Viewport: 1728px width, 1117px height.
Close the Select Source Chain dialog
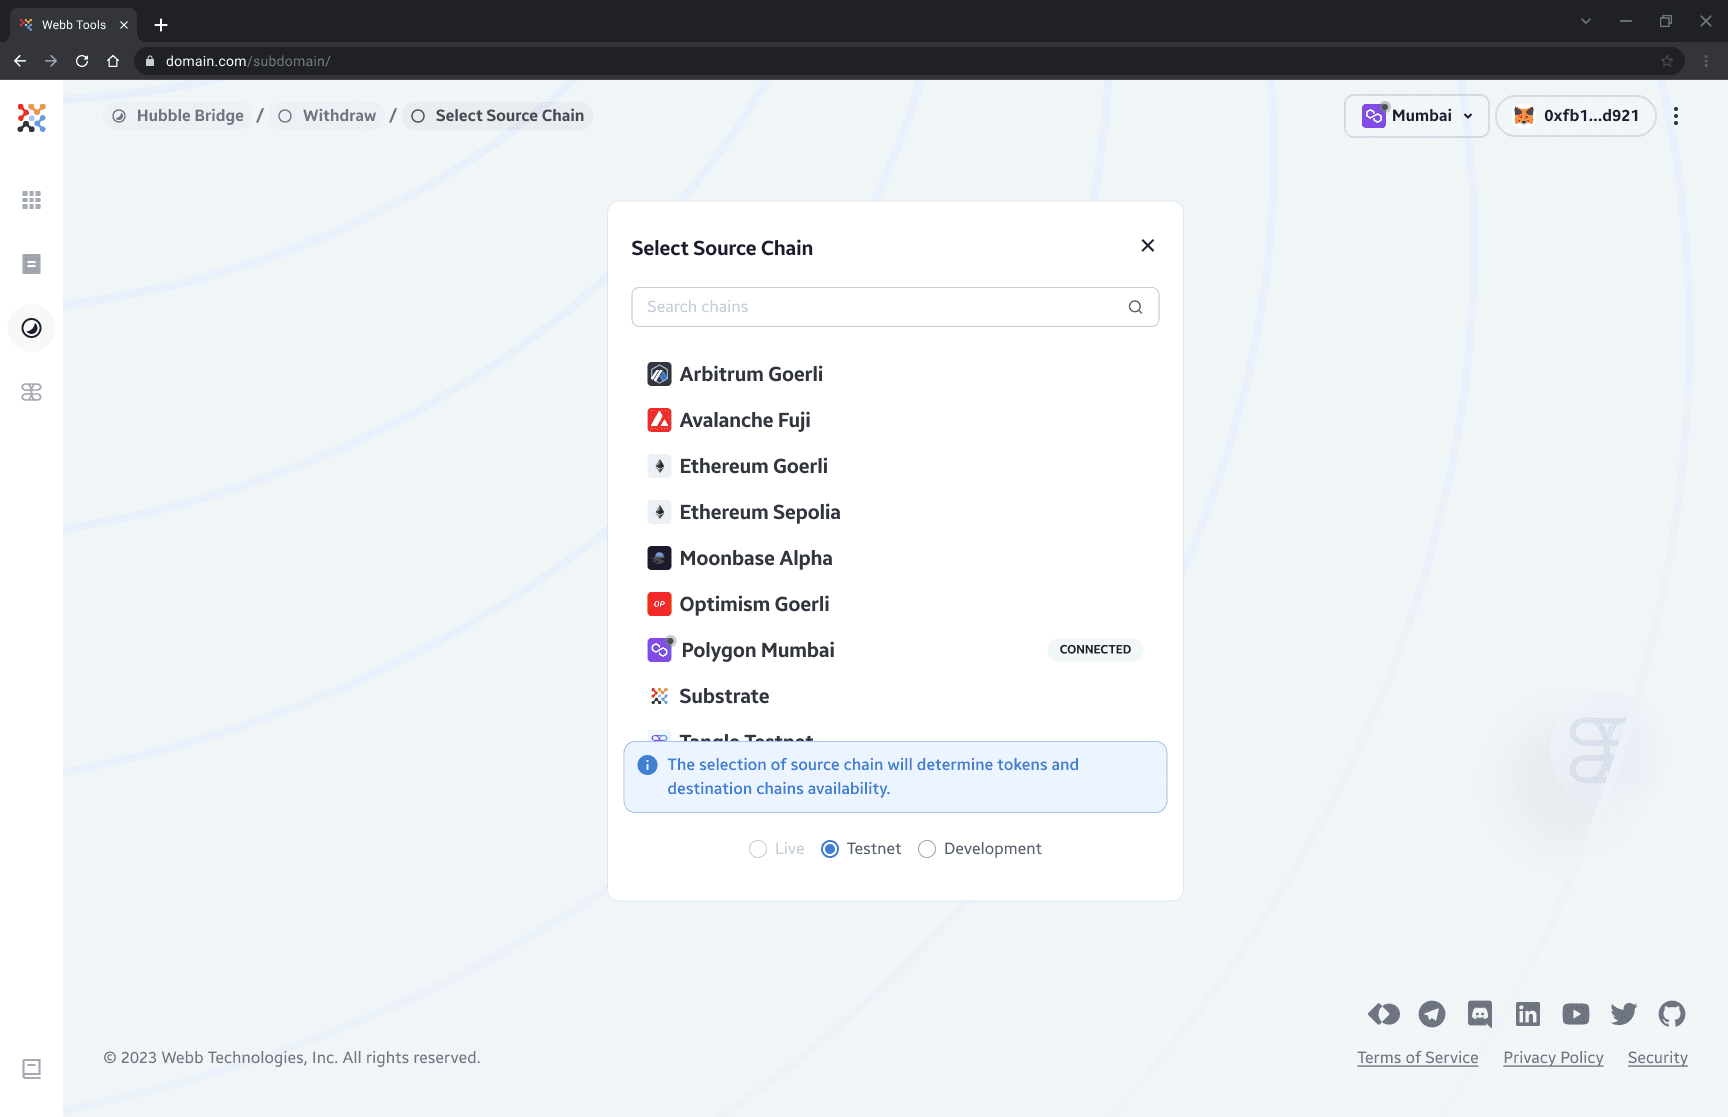1148,246
